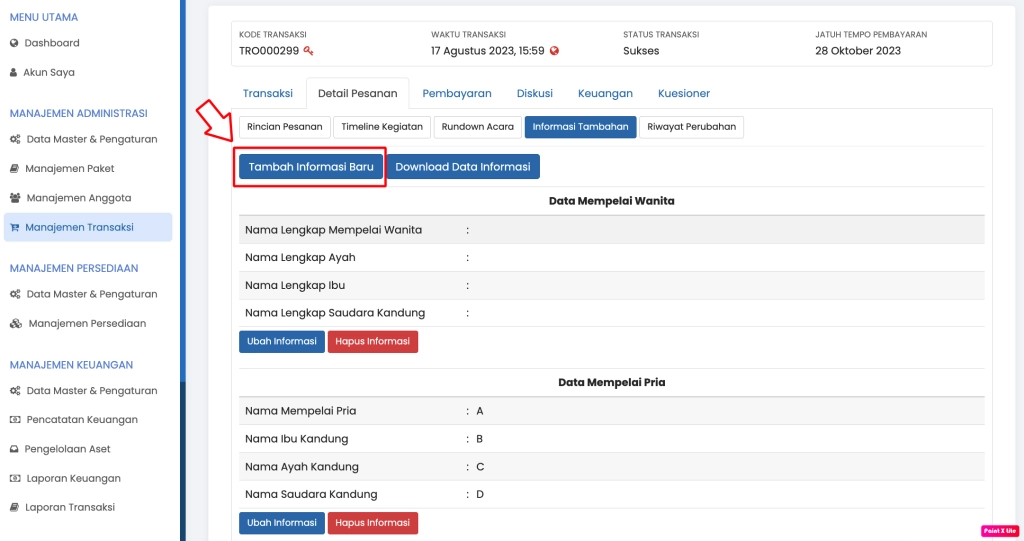This screenshot has width=1024, height=541.
Task: Click the Manajemen Persediaan boxes icon
Action: coord(15,324)
